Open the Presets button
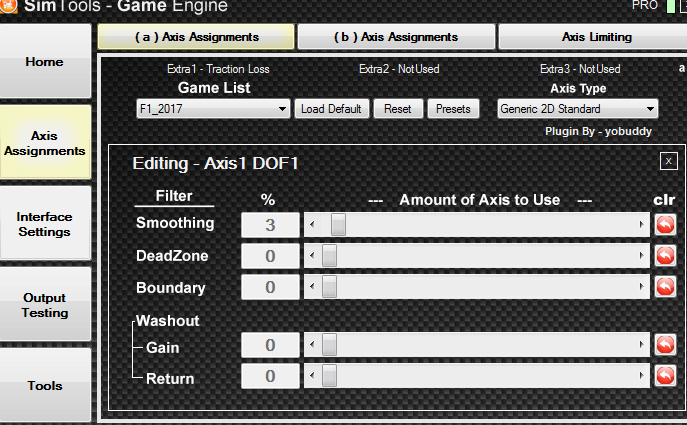The height and width of the screenshot is (425, 687). 453,109
